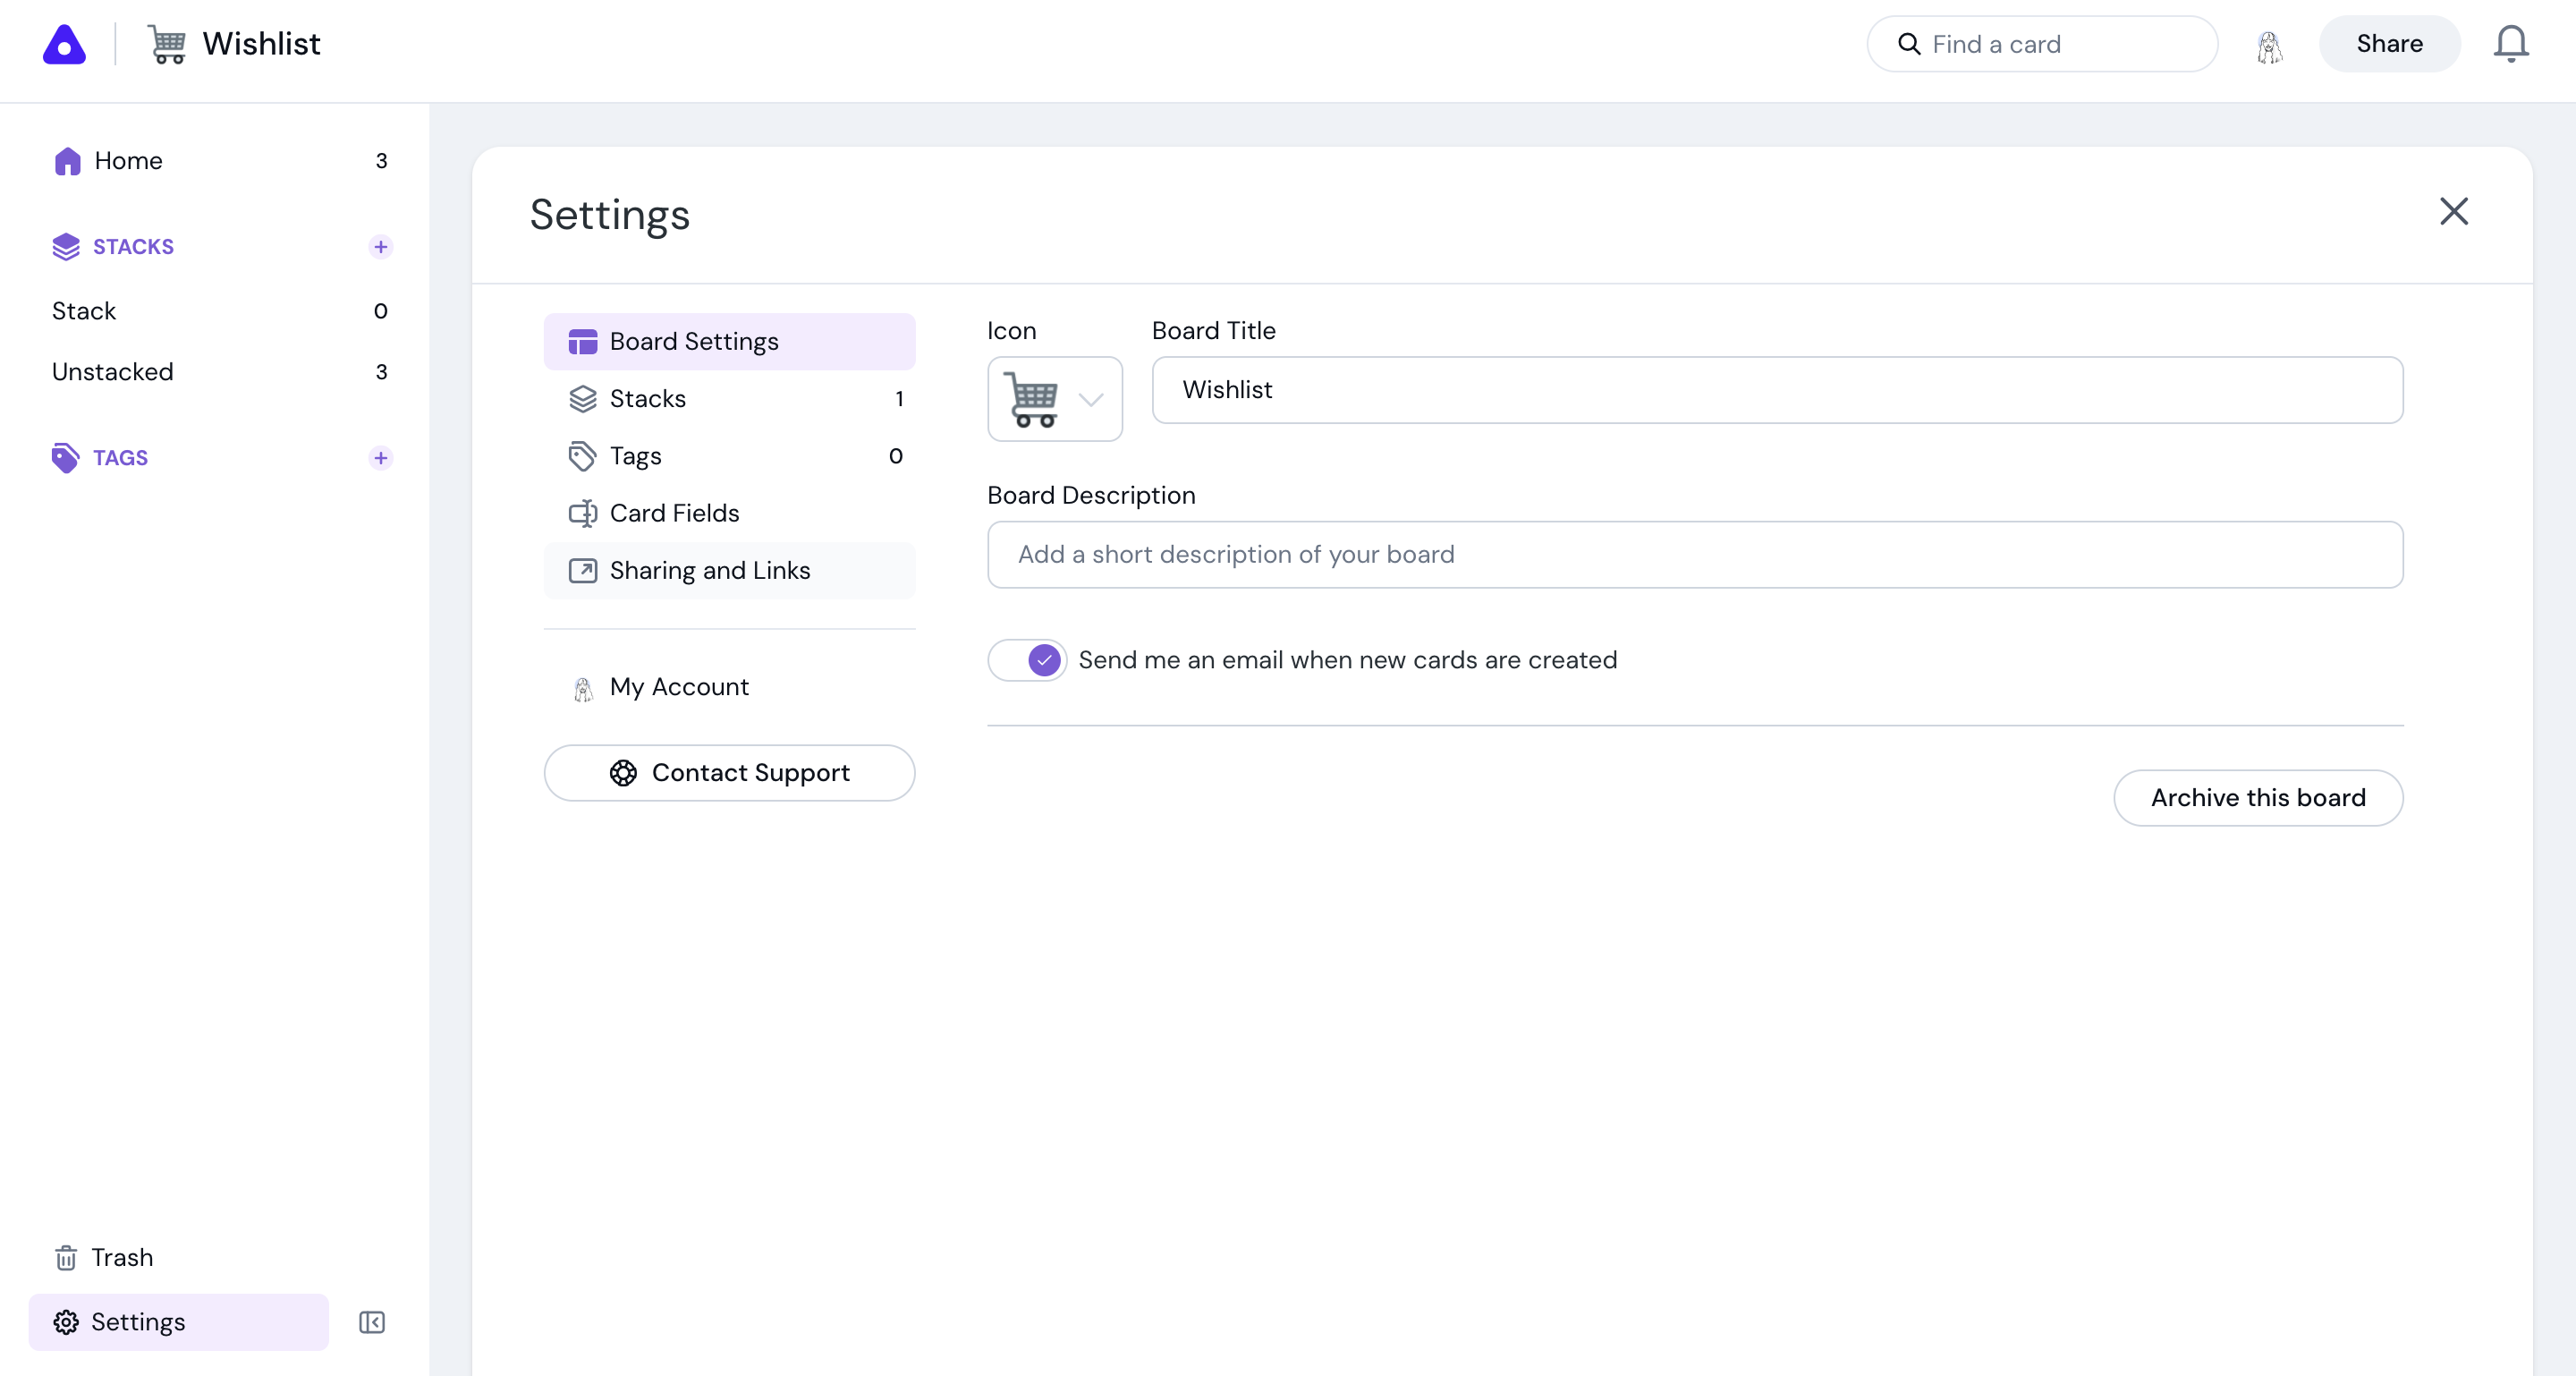The image size is (2576, 1376).
Task: Open Sharing and Links settings
Action: pos(709,570)
